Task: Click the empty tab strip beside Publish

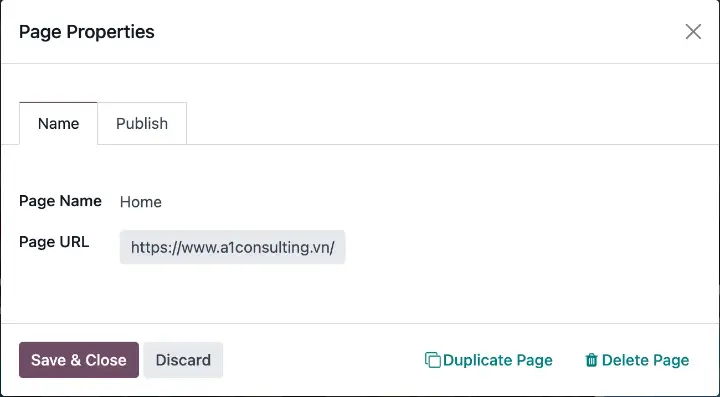Action: (450, 123)
